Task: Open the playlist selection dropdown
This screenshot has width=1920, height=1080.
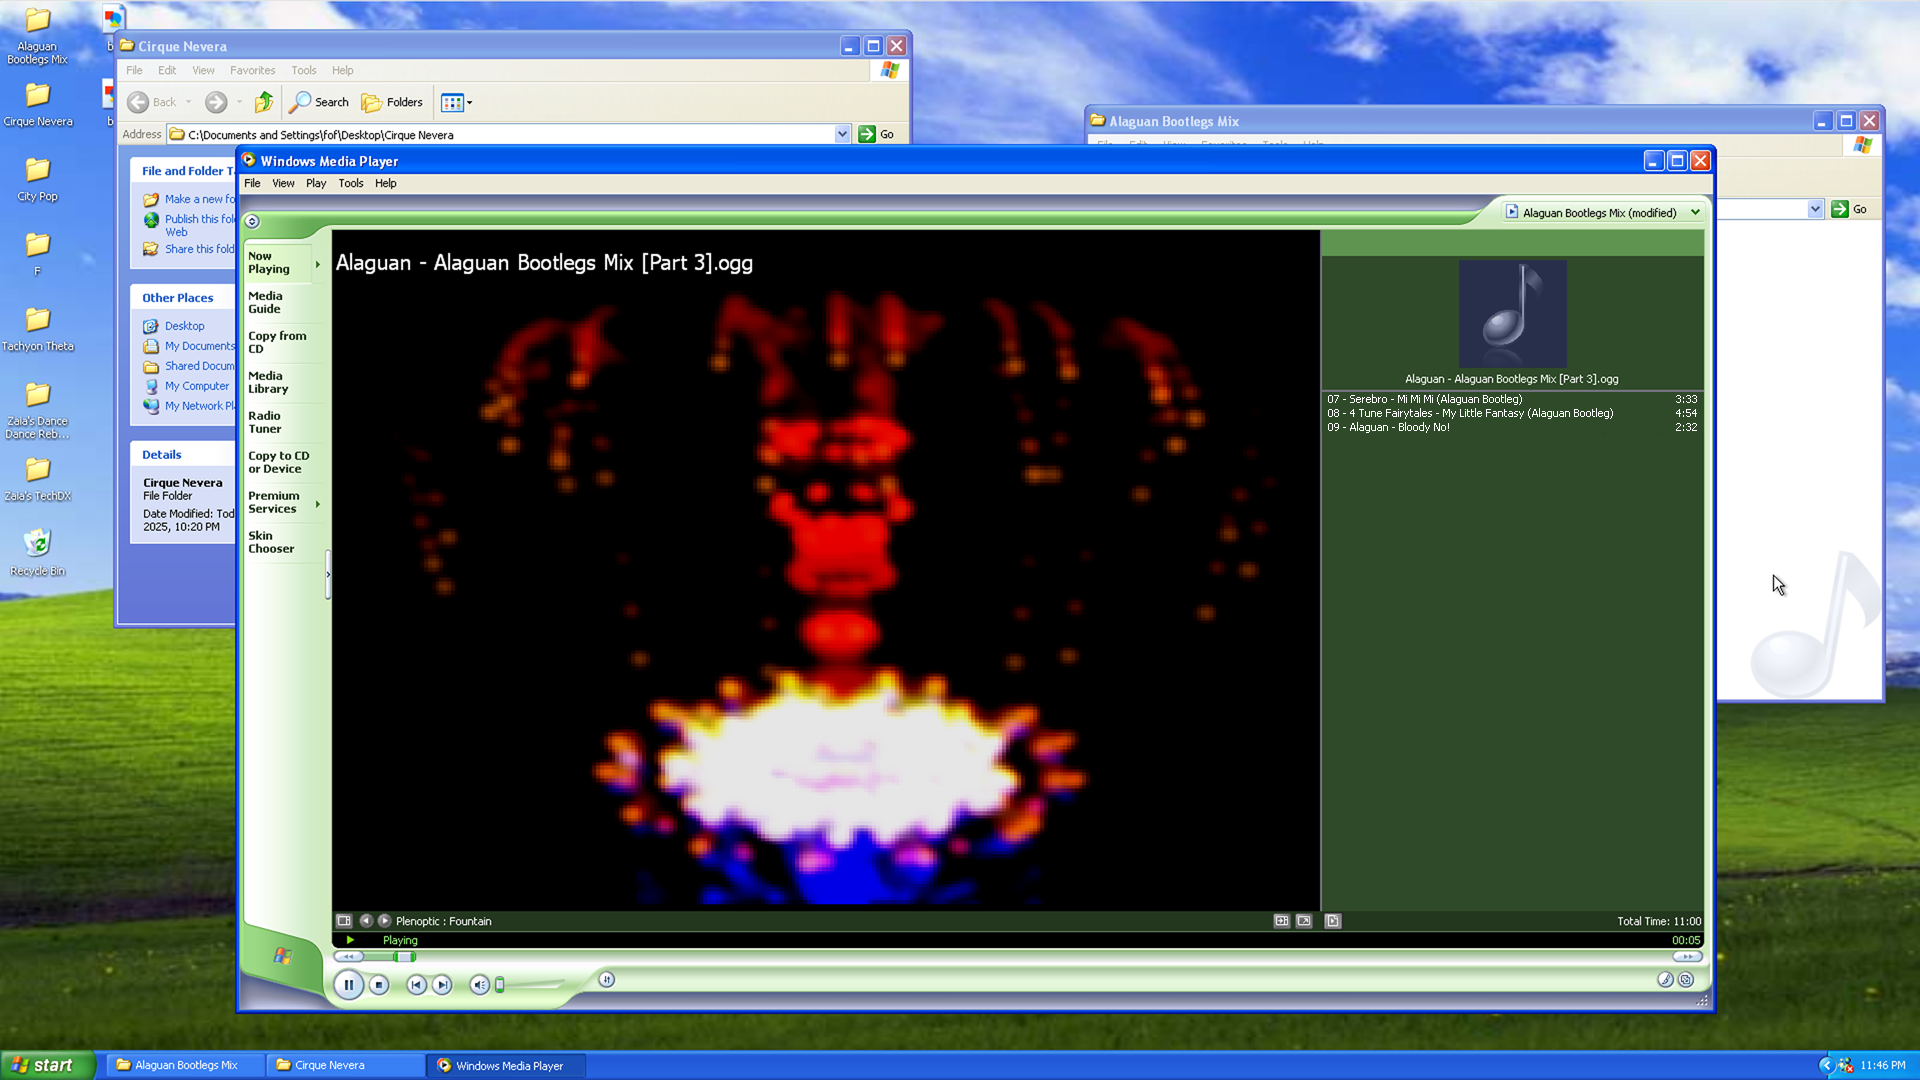Action: pos(1695,212)
